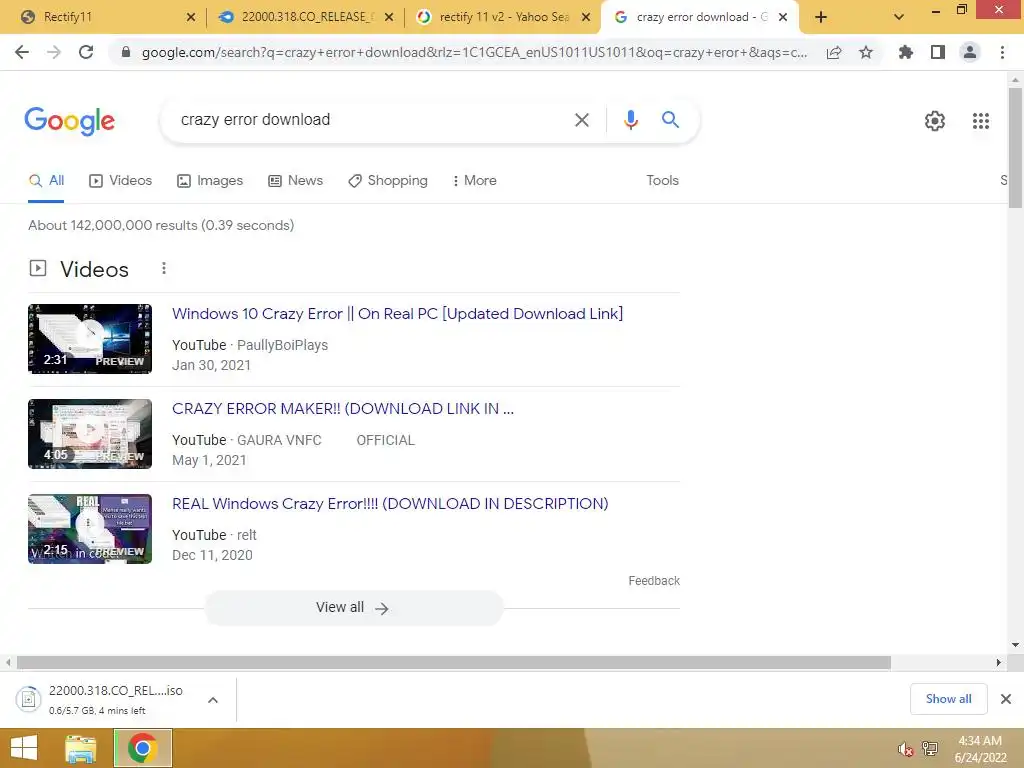Close the Rectify11 tab
The height and width of the screenshot is (768, 1024).
[x=191, y=18]
